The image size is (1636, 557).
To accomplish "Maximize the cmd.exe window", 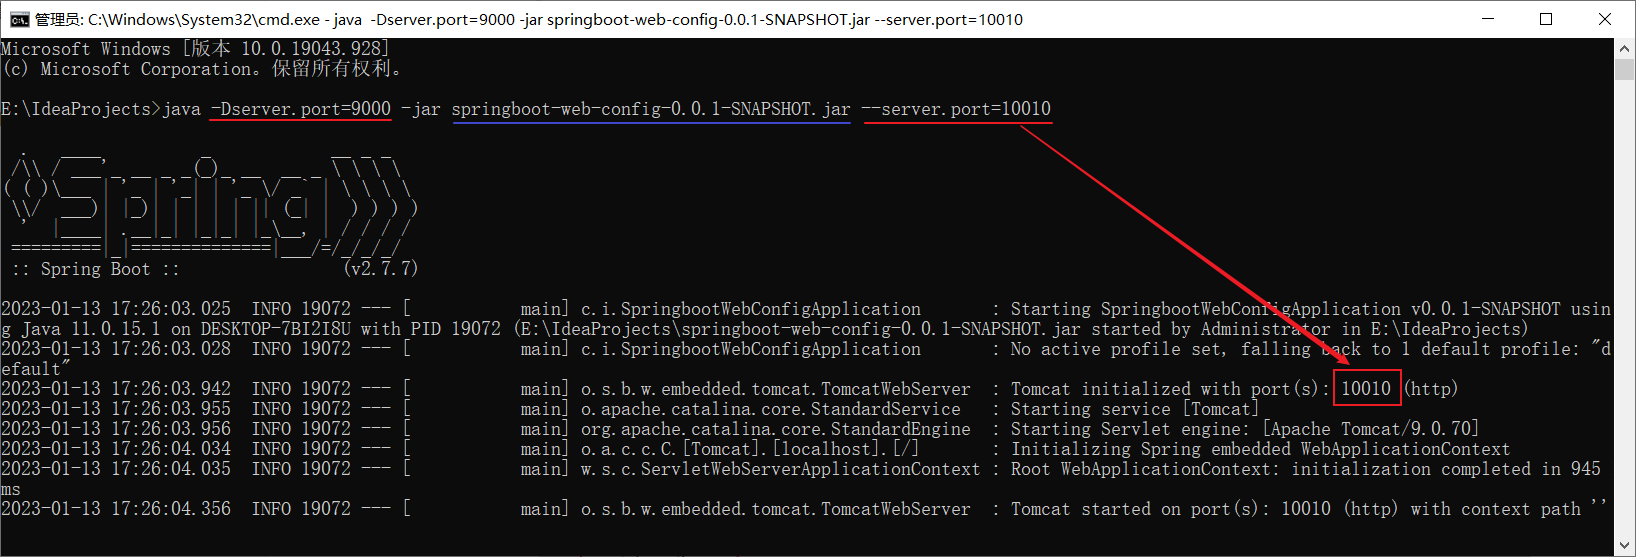I will pyautogui.click(x=1546, y=19).
